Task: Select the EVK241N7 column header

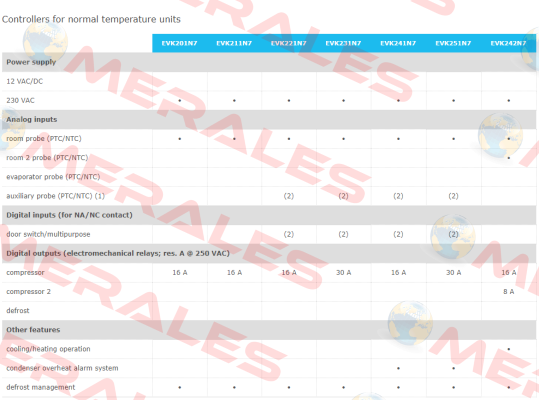Action: tap(398, 43)
